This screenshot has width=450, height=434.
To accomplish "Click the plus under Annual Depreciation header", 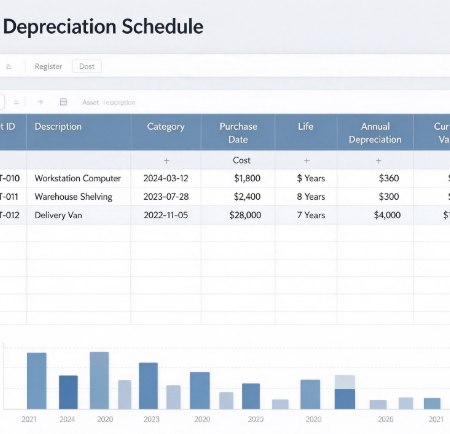I will pyautogui.click(x=378, y=161).
